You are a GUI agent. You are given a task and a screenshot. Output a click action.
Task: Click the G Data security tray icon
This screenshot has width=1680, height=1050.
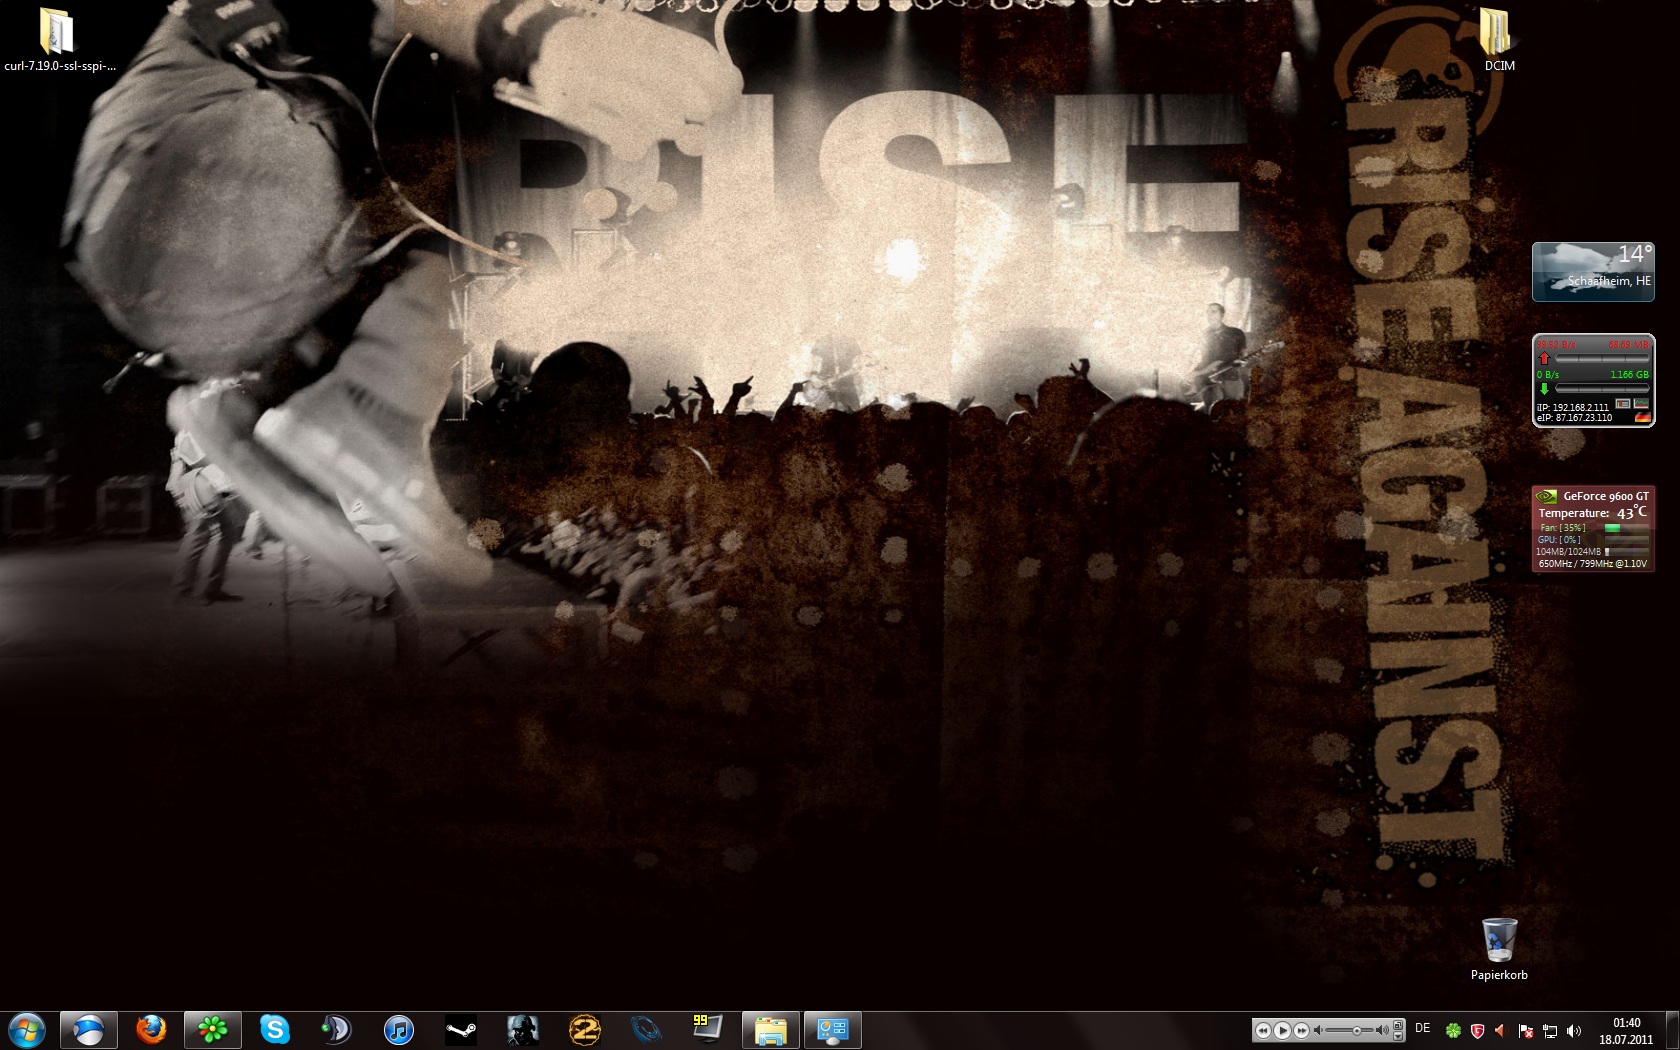(x=1477, y=1030)
